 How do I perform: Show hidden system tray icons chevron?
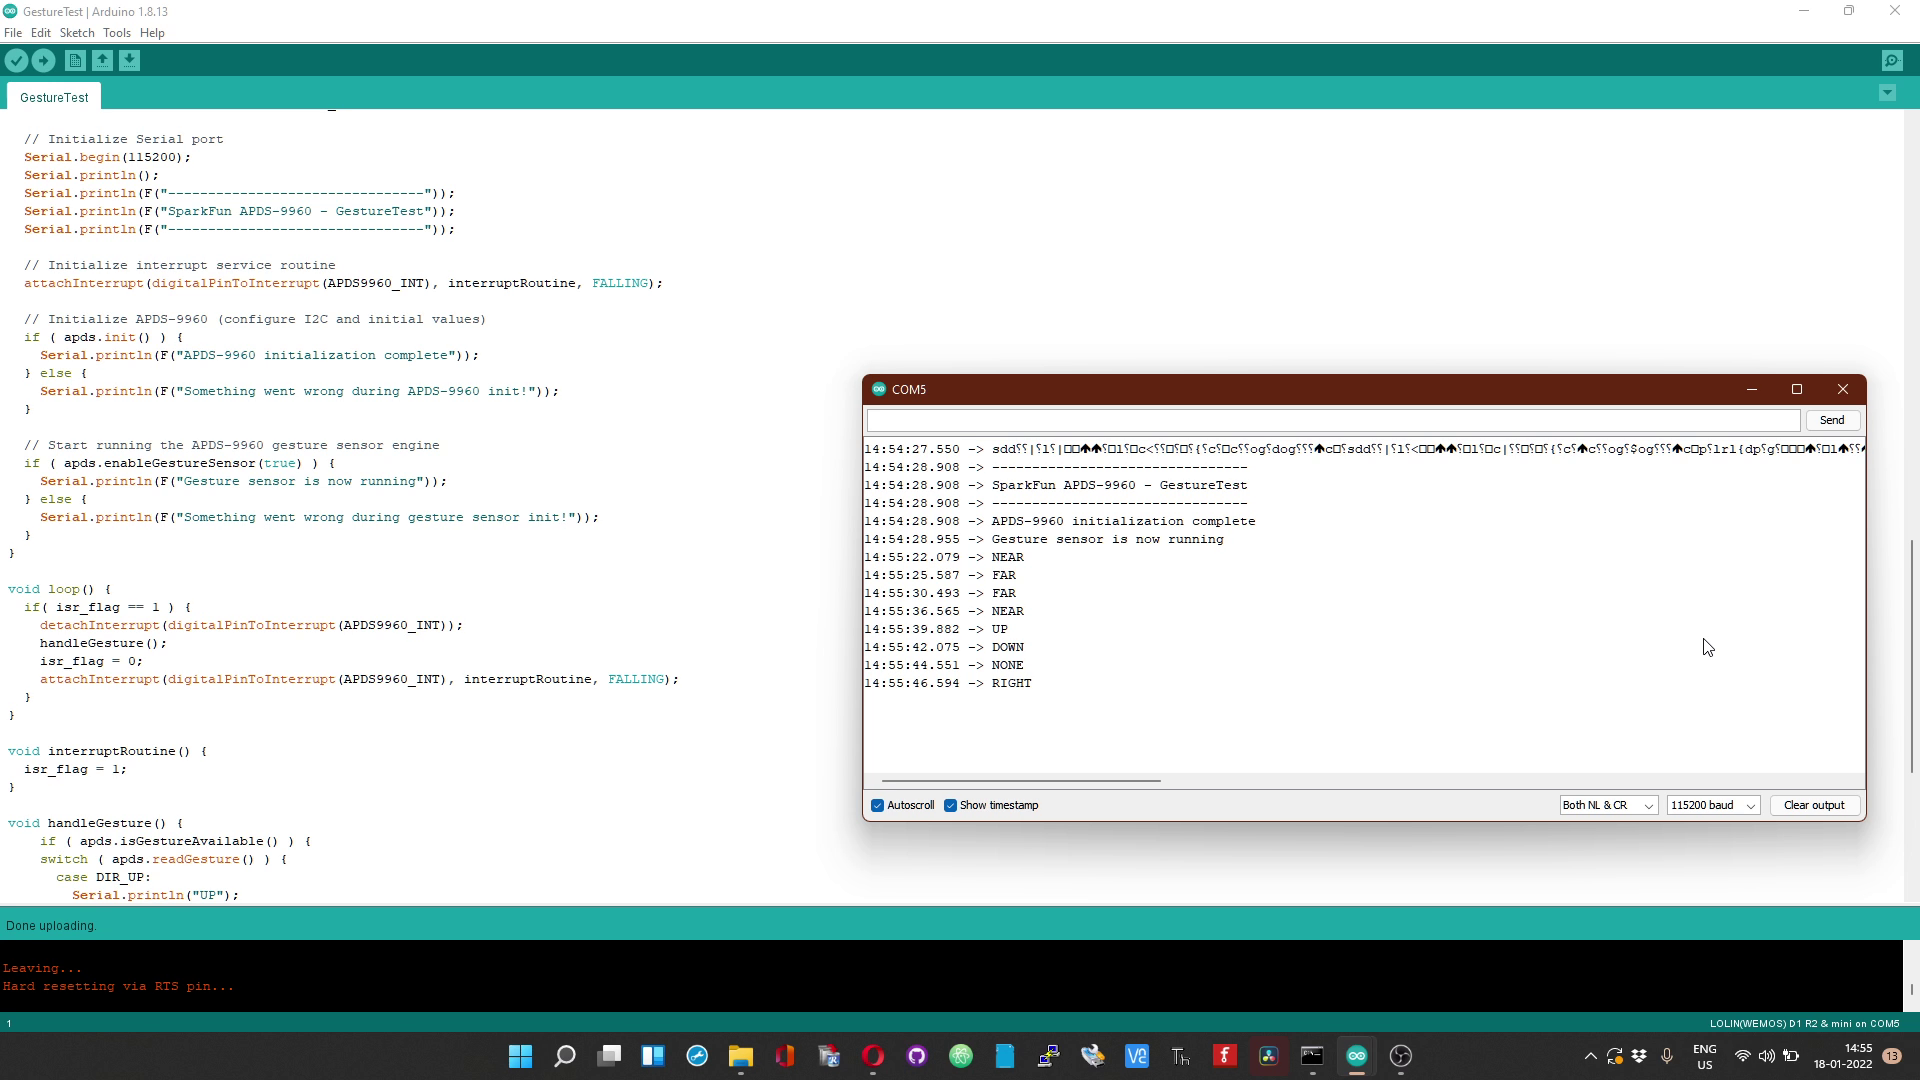pyautogui.click(x=1590, y=1056)
